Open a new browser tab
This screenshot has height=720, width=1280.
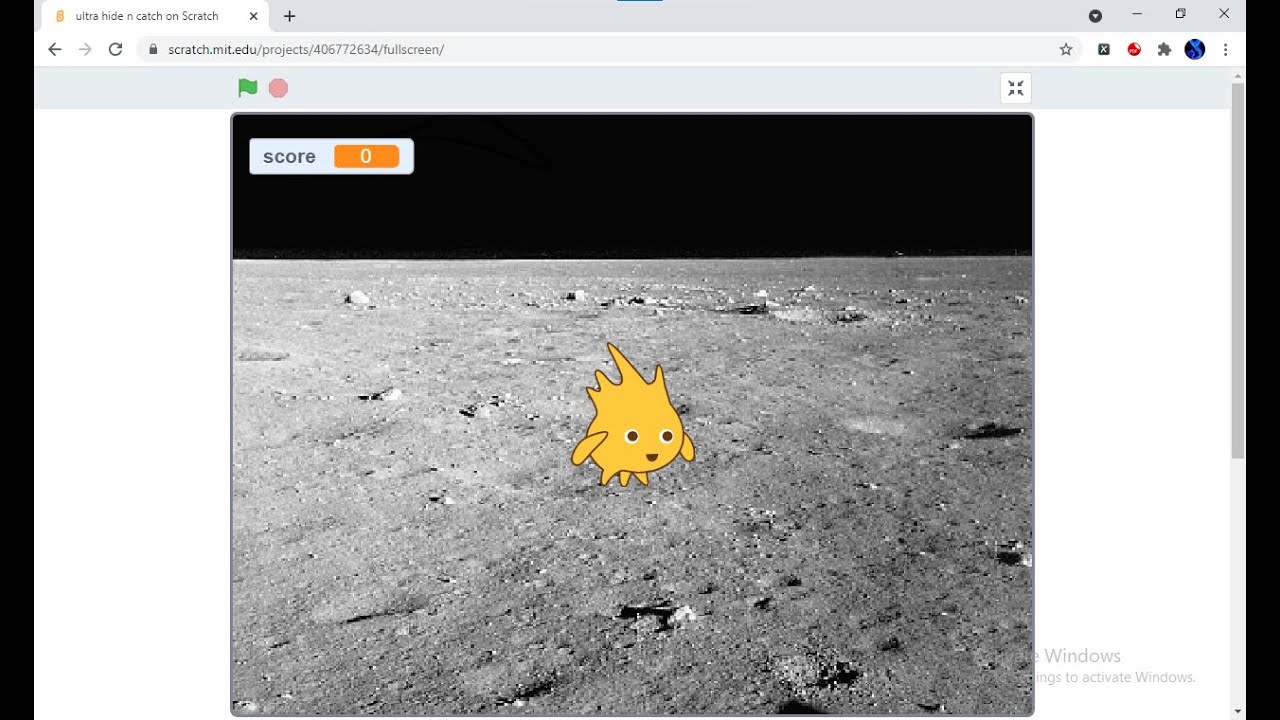(290, 16)
